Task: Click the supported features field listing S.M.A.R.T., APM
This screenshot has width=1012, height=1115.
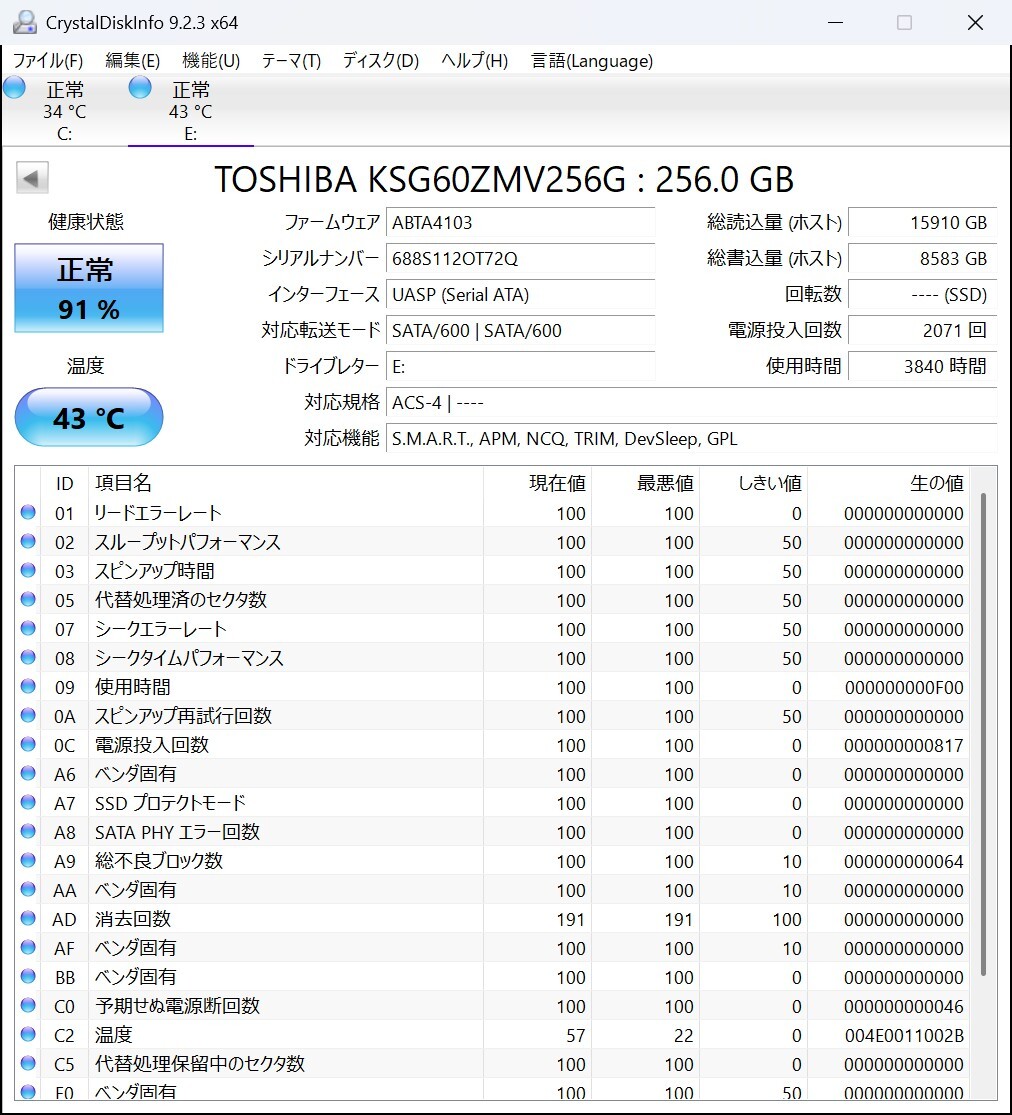Action: pyautogui.click(x=691, y=438)
